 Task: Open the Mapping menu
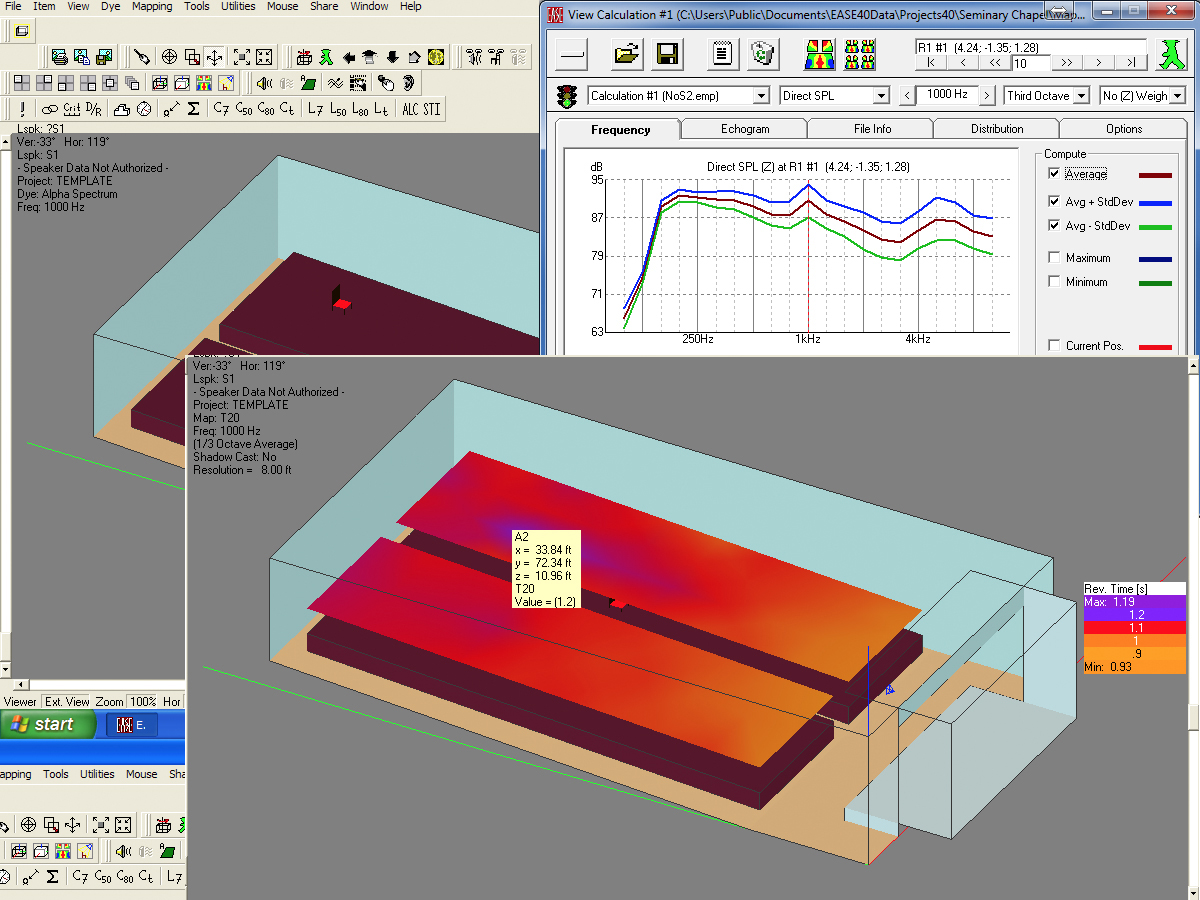tap(152, 7)
